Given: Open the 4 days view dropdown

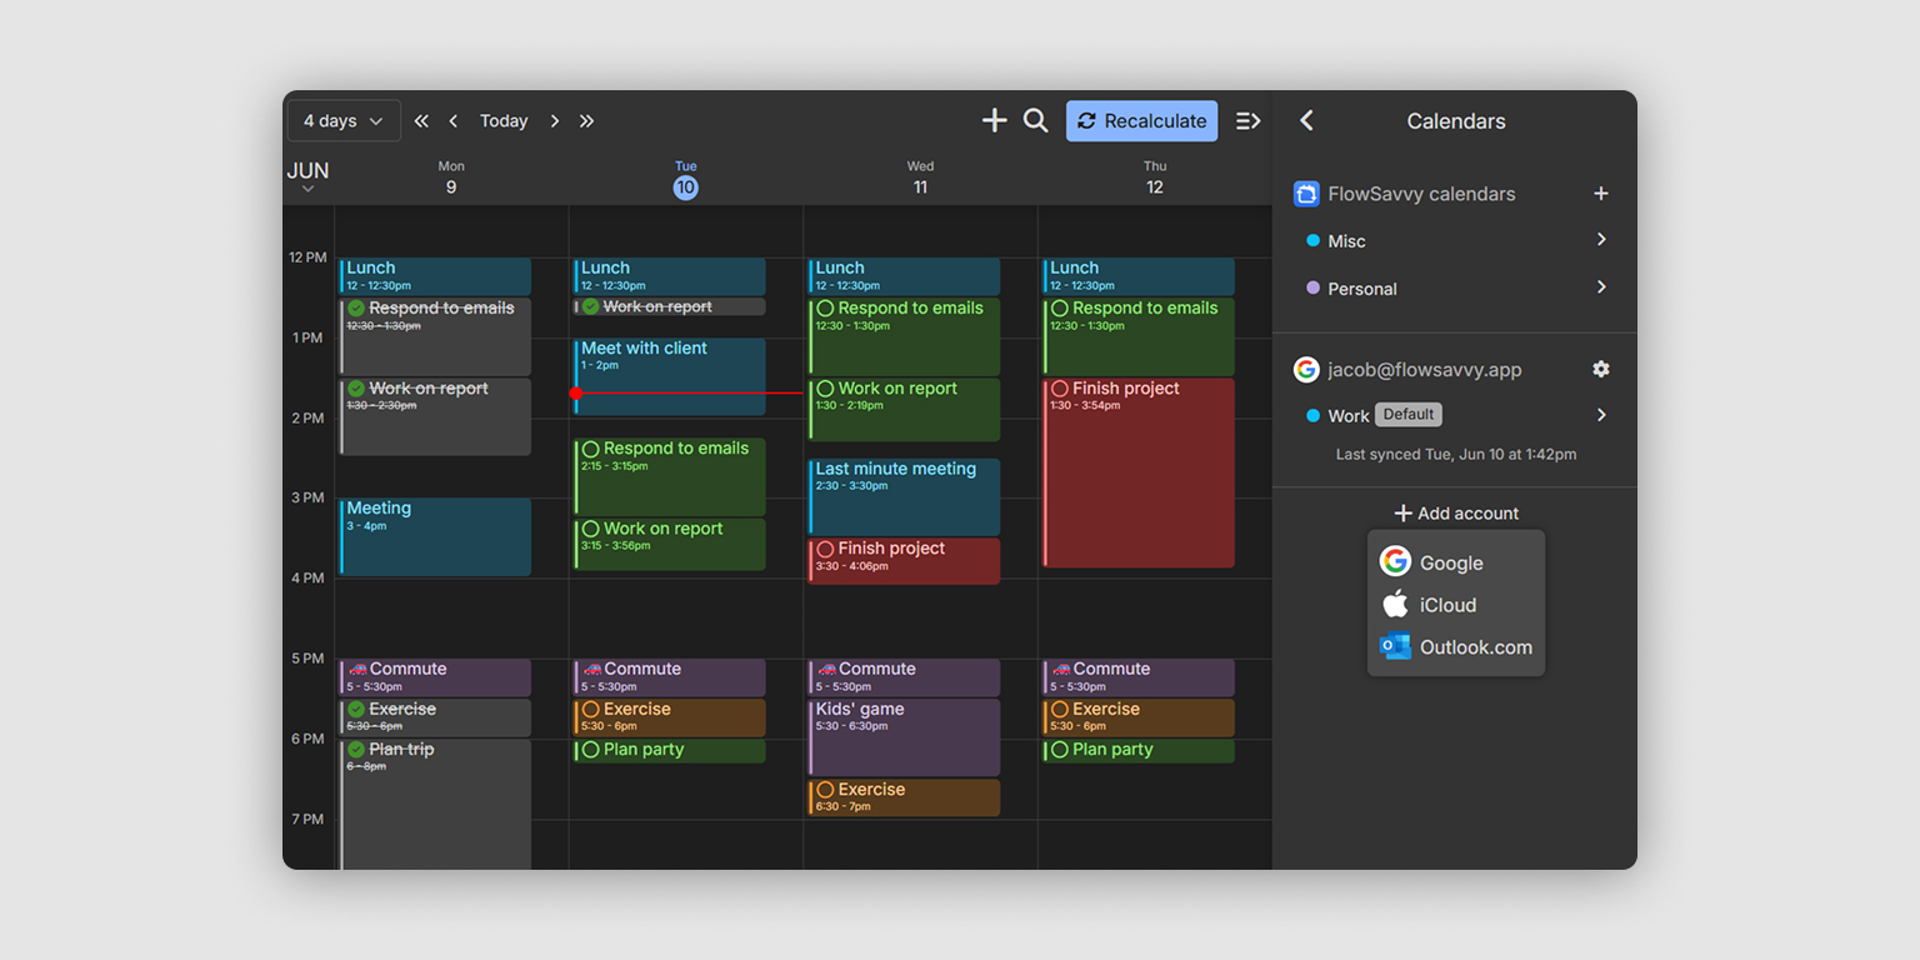Looking at the screenshot, I should tap(343, 121).
